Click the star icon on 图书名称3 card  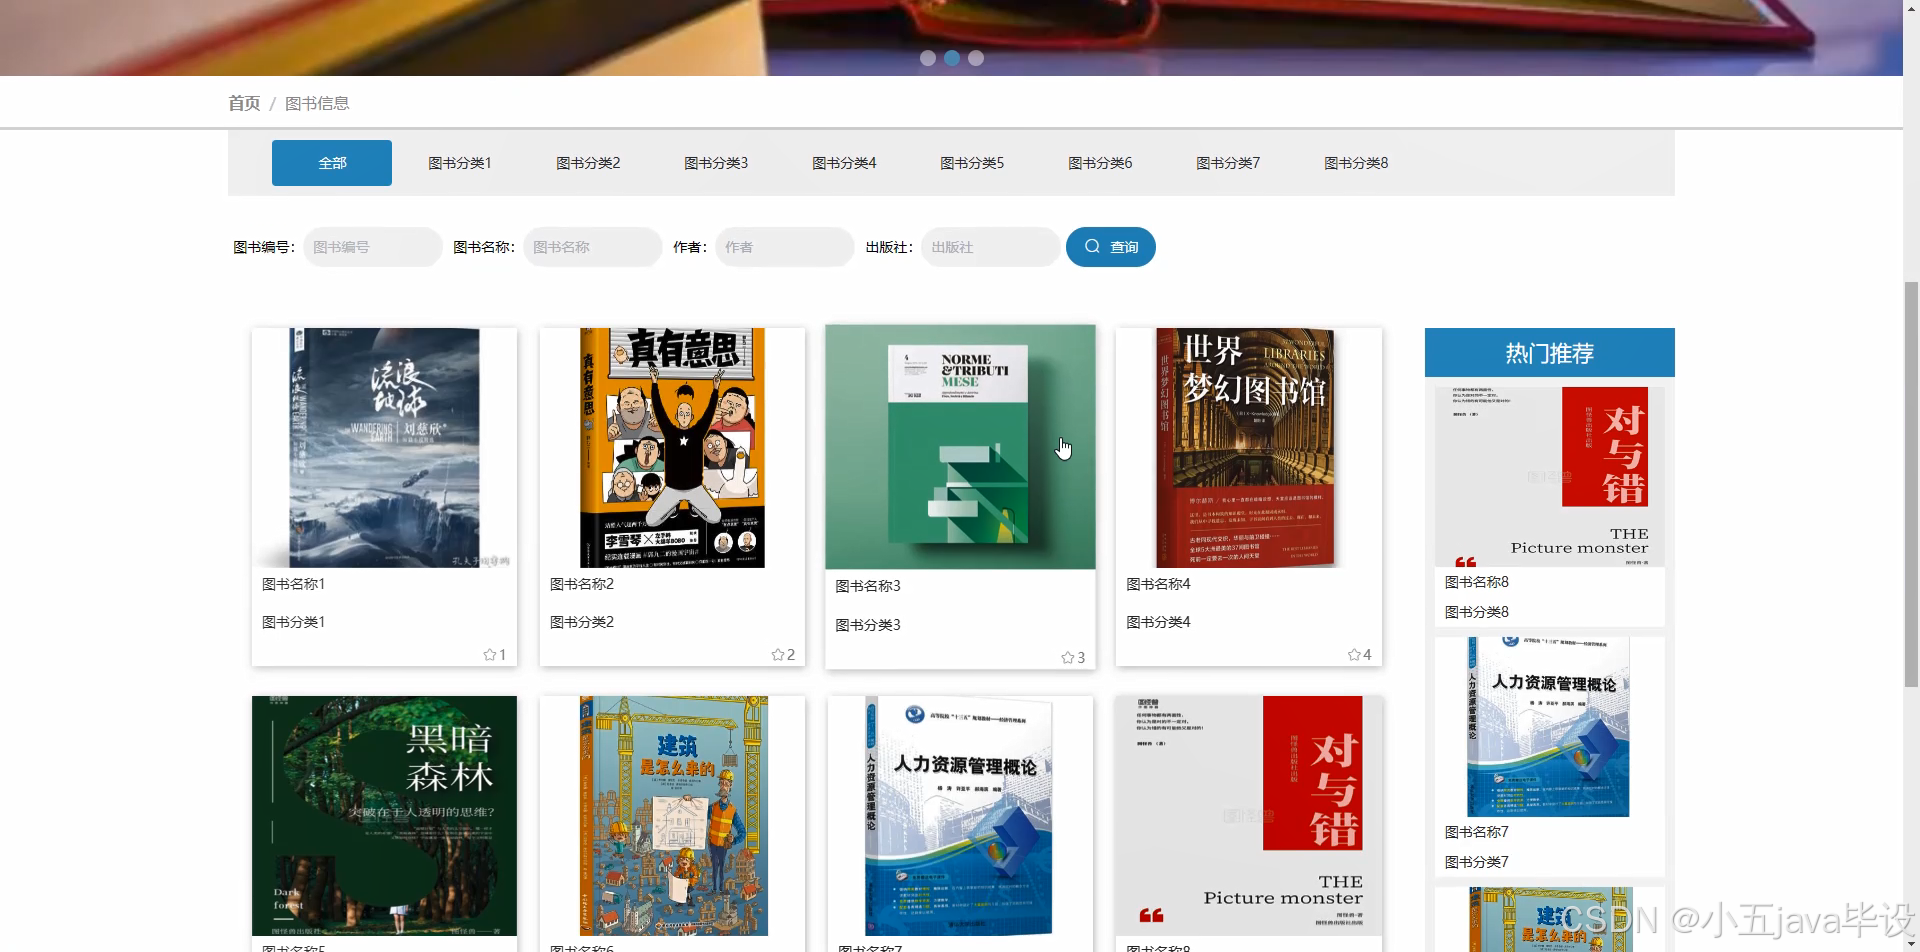(x=1068, y=658)
